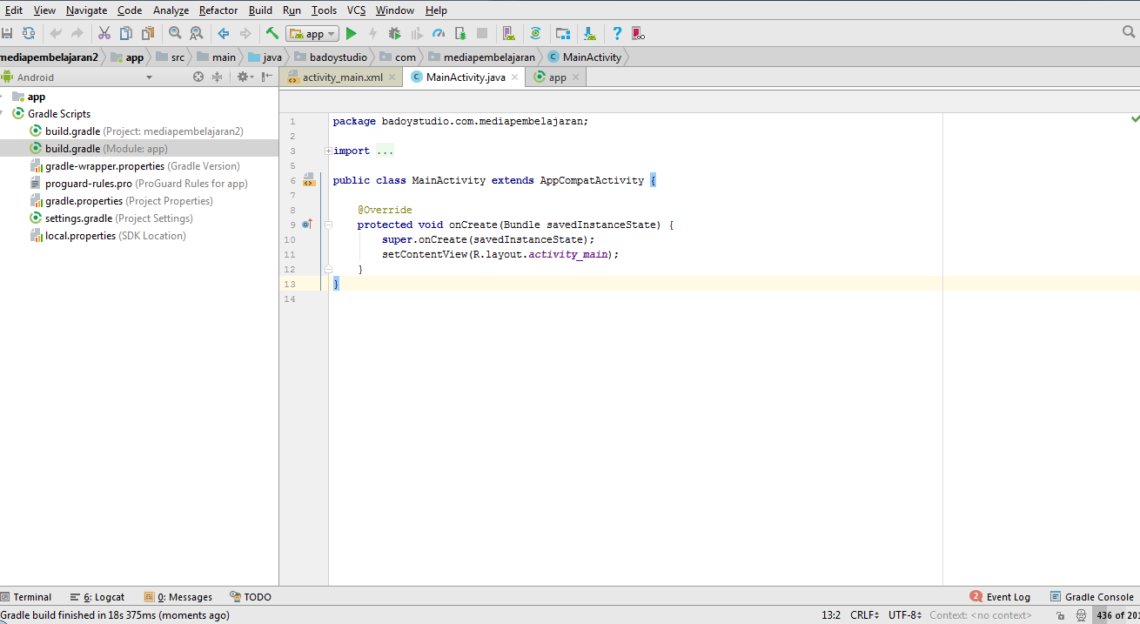Switch to the activity_main.xml tab

click(x=342, y=77)
